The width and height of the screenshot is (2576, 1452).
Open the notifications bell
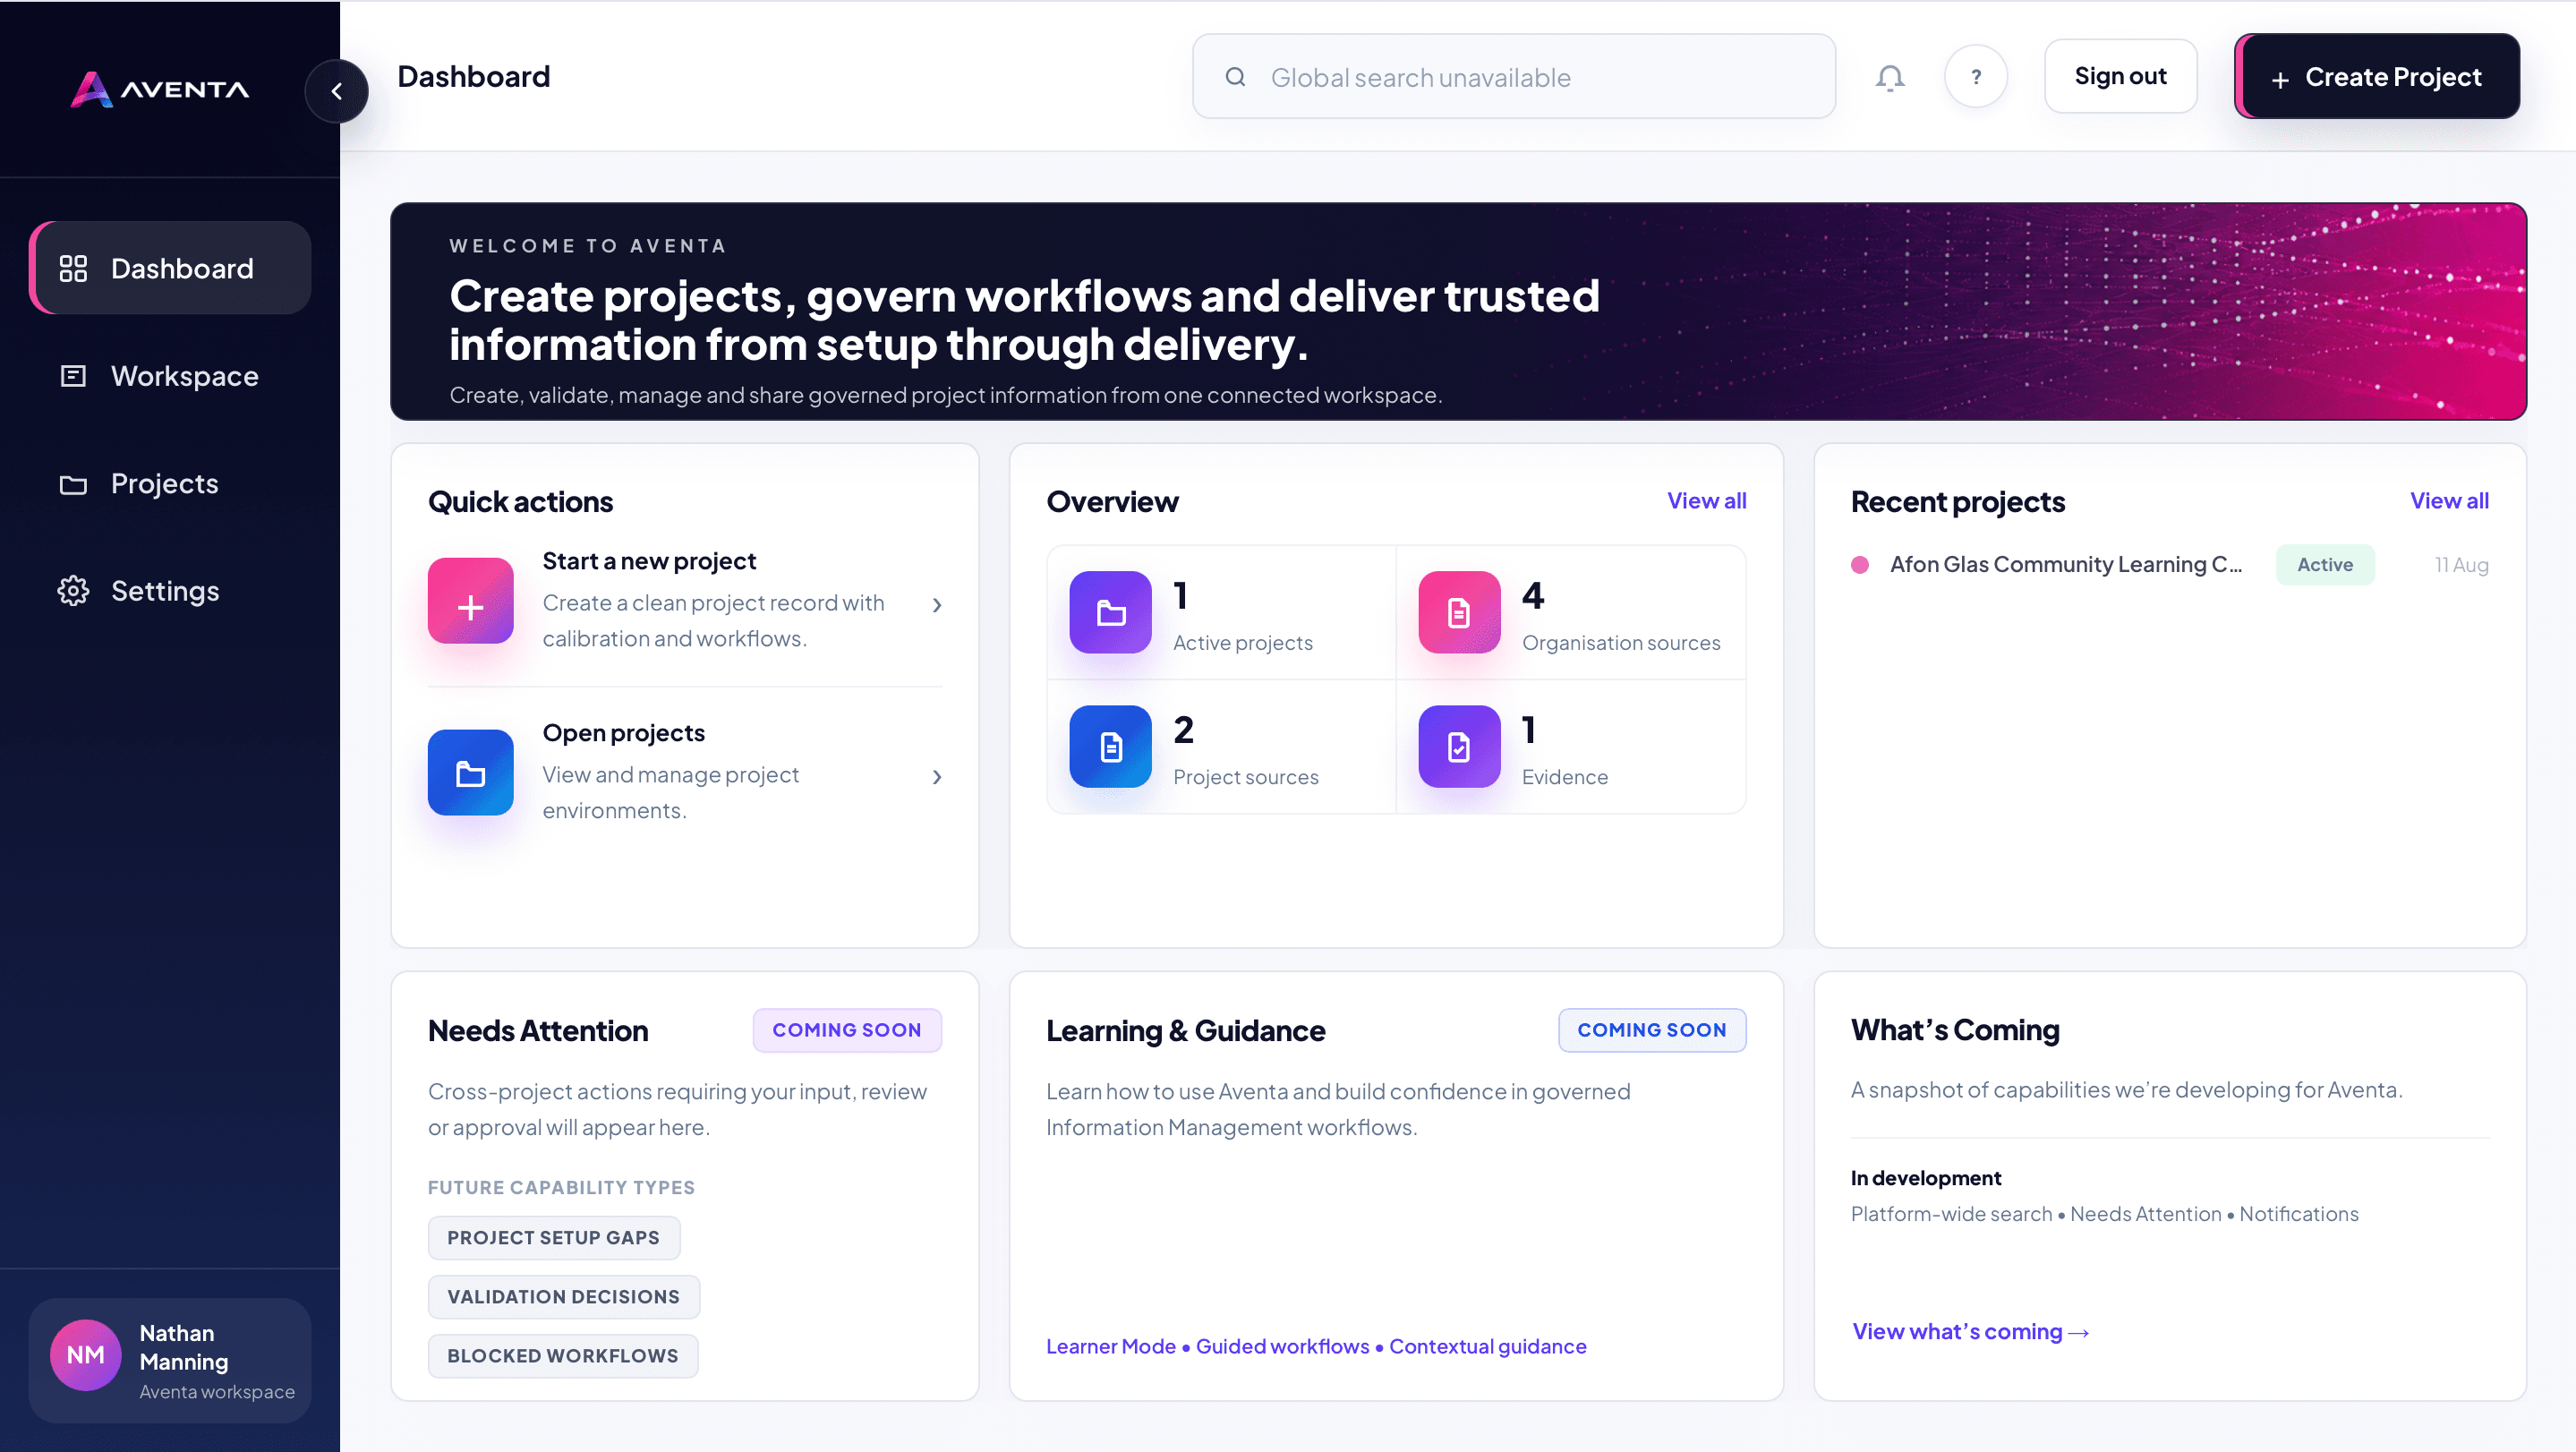coord(1889,77)
